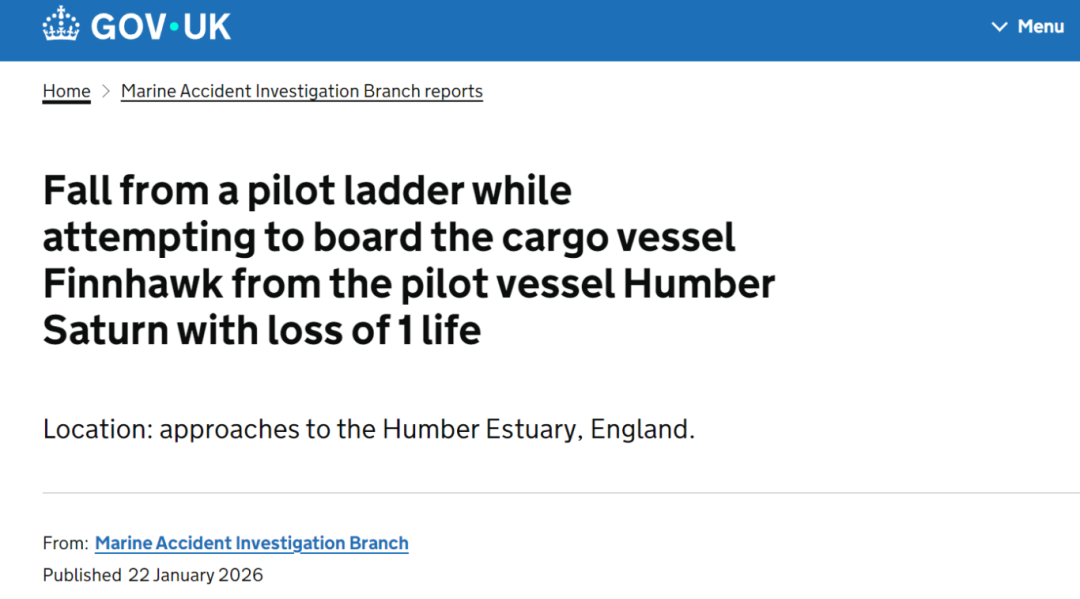Click the 22 January 2026 date
This screenshot has width=1080, height=599.
click(x=195, y=575)
